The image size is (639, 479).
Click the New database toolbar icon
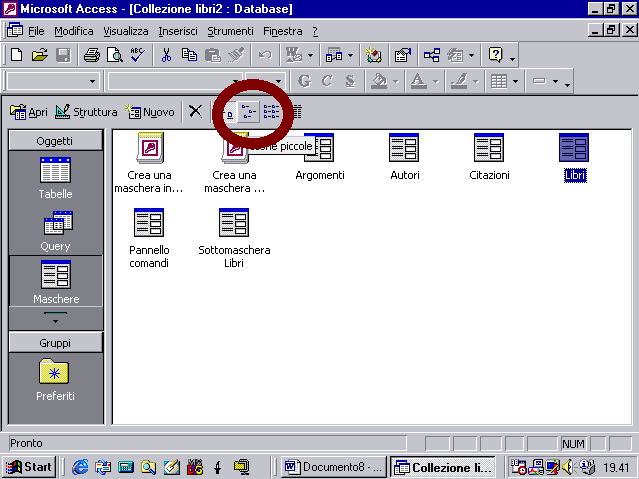tap(17, 55)
